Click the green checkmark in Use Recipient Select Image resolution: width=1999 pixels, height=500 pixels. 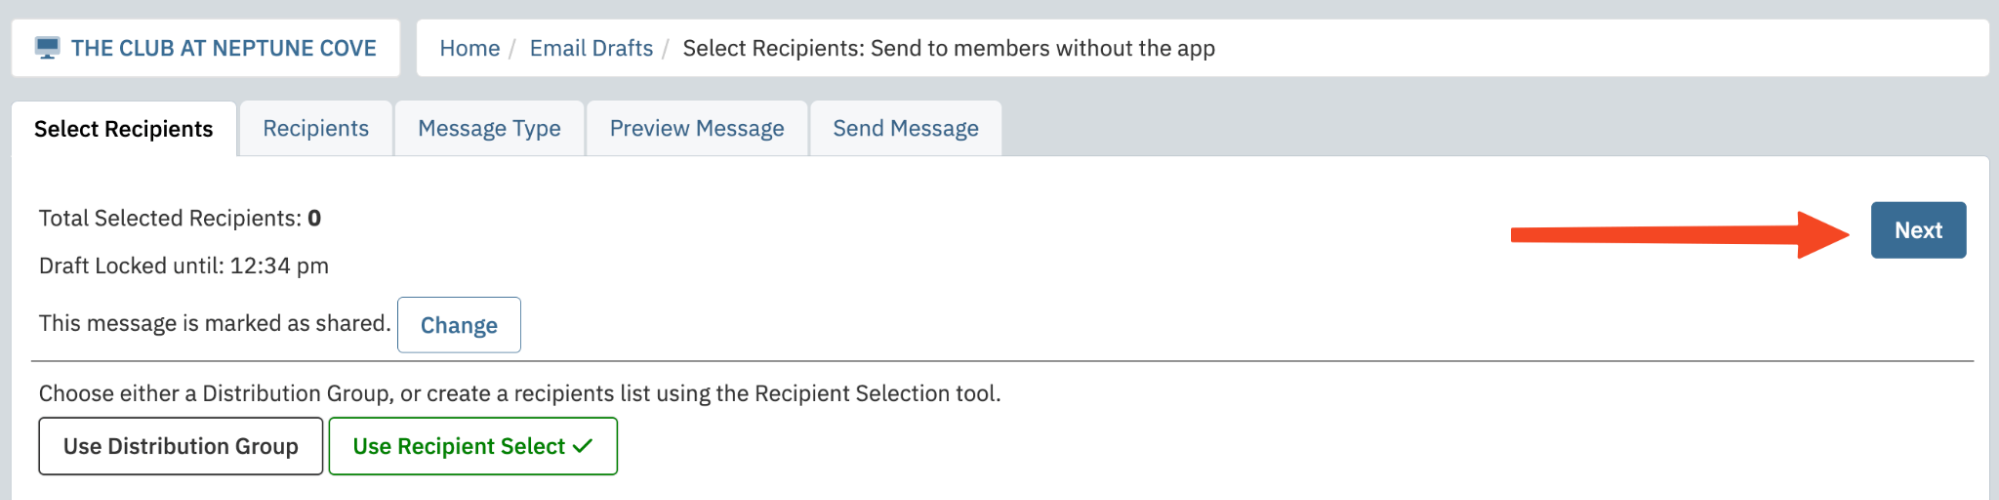(582, 446)
